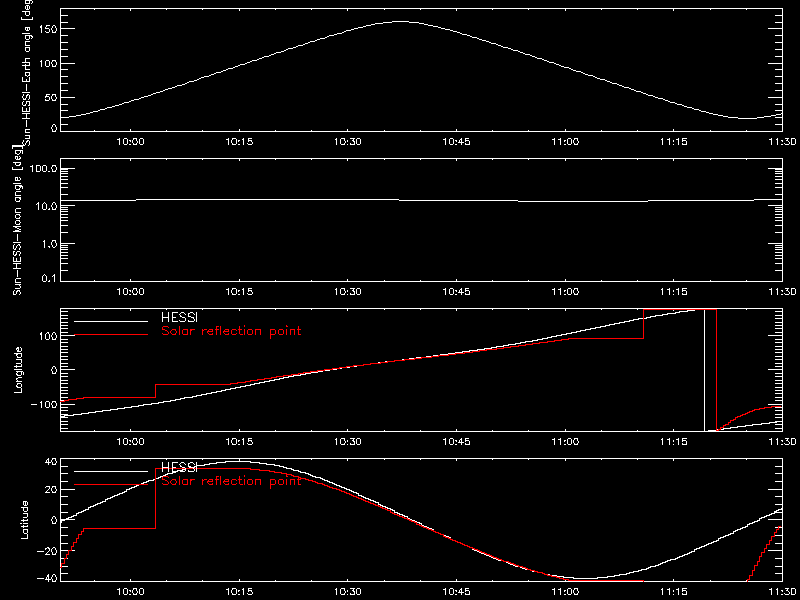Screen dimensions: 800x600
Task: Click 11:15 time label under Earth angle plot
Action: click(673, 142)
